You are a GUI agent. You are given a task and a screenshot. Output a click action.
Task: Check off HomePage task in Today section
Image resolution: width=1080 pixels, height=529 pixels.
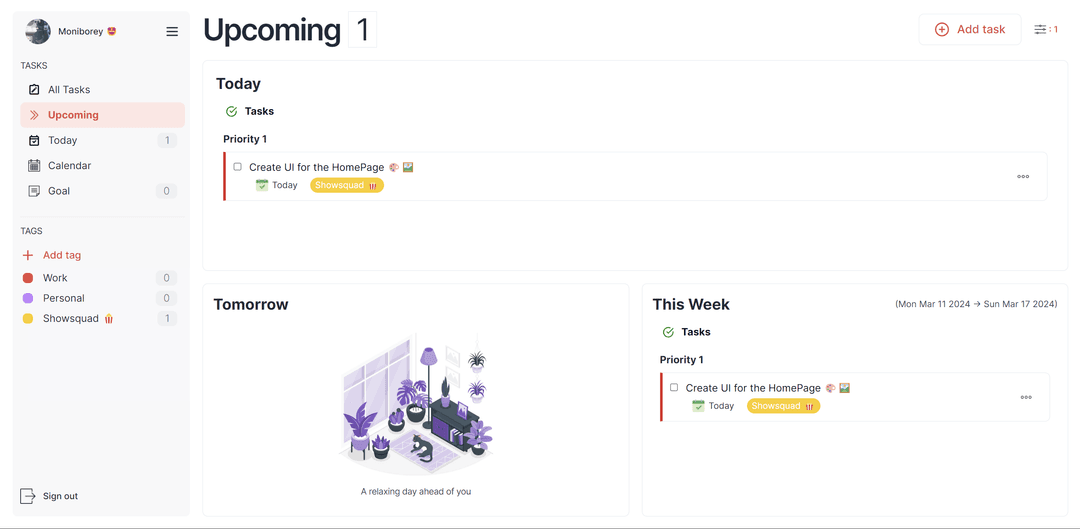pos(238,167)
